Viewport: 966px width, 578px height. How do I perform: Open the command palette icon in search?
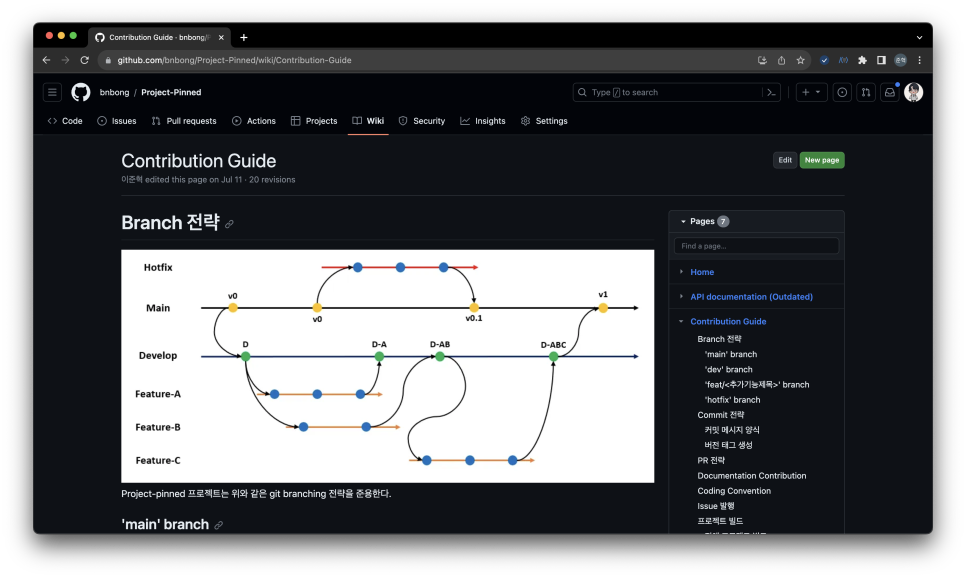pos(771,92)
